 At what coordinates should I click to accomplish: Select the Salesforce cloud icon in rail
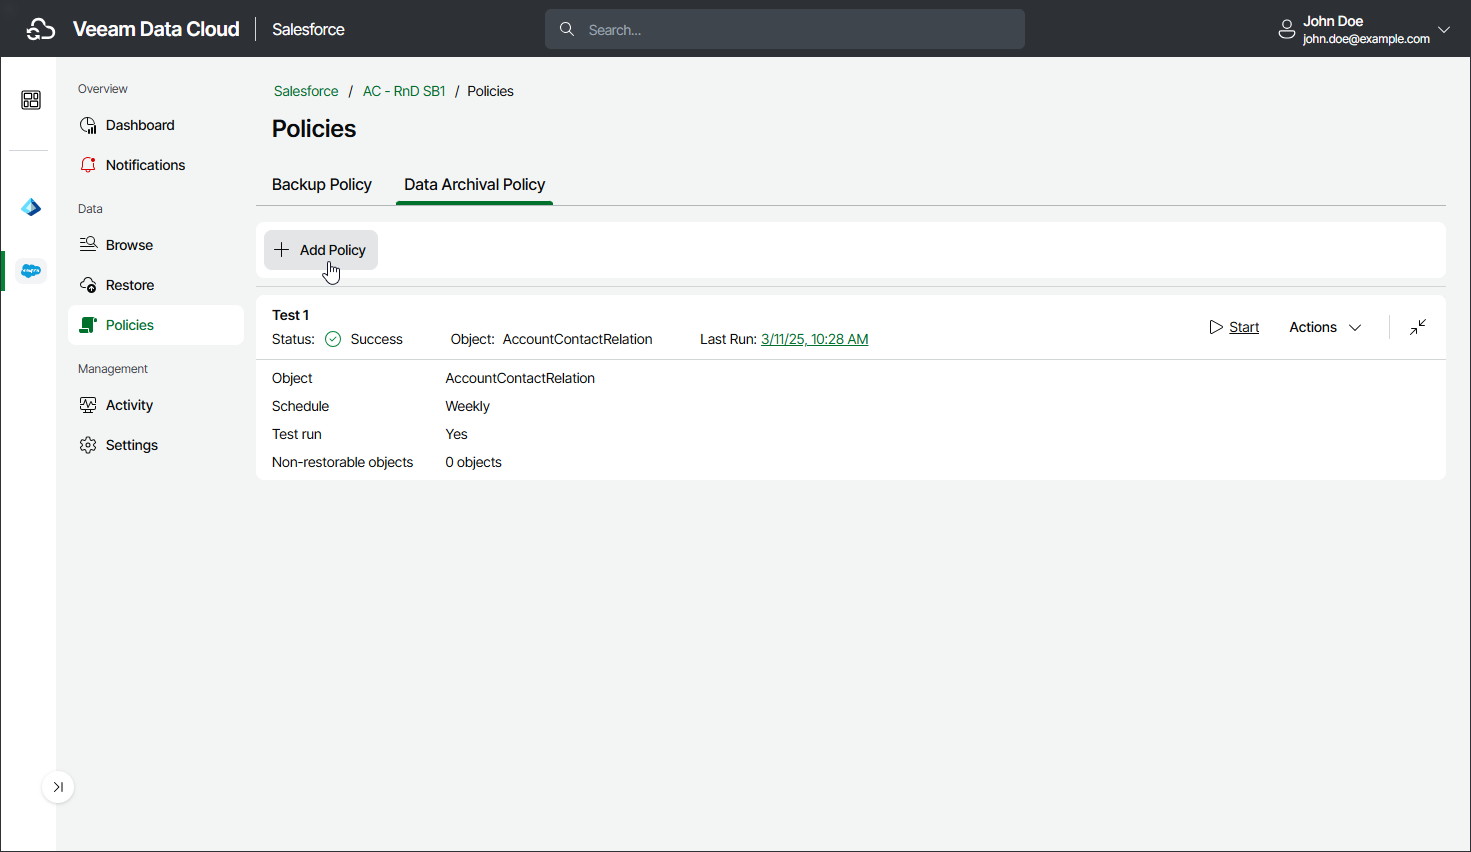pos(31,271)
